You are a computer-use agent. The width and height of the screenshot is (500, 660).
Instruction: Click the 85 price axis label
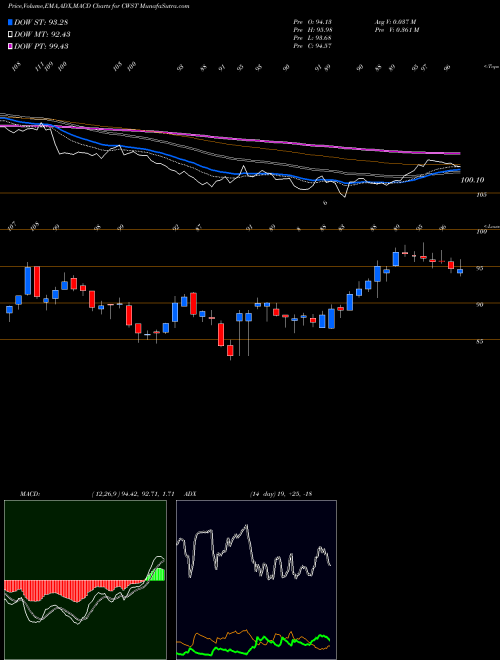[480, 342]
